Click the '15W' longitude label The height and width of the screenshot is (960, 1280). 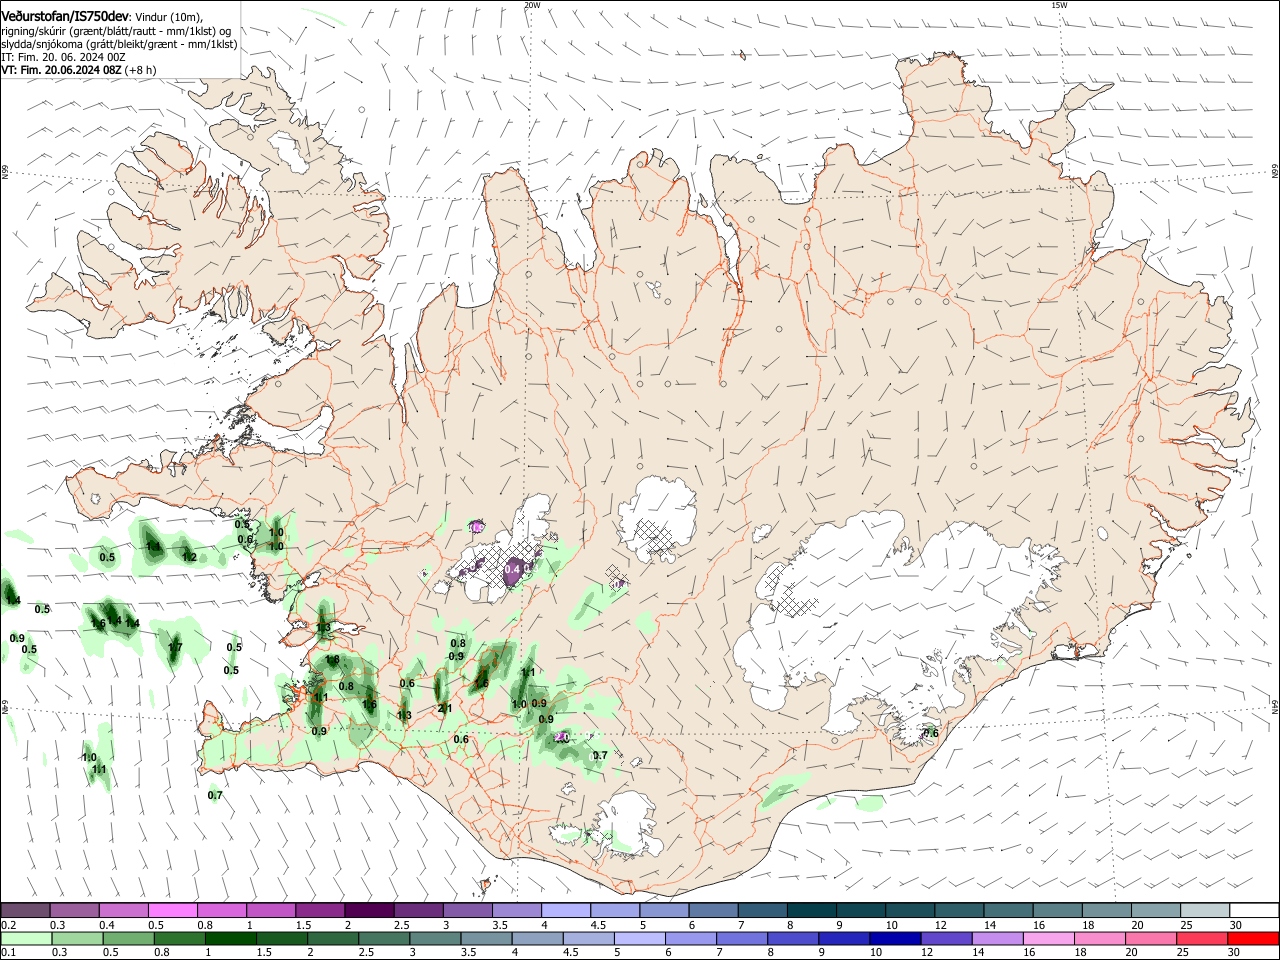pyautogui.click(x=1059, y=5)
